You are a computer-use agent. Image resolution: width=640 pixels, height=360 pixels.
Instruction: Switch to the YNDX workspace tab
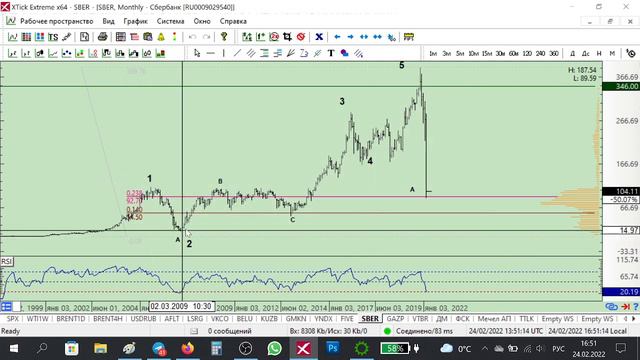[323, 319]
